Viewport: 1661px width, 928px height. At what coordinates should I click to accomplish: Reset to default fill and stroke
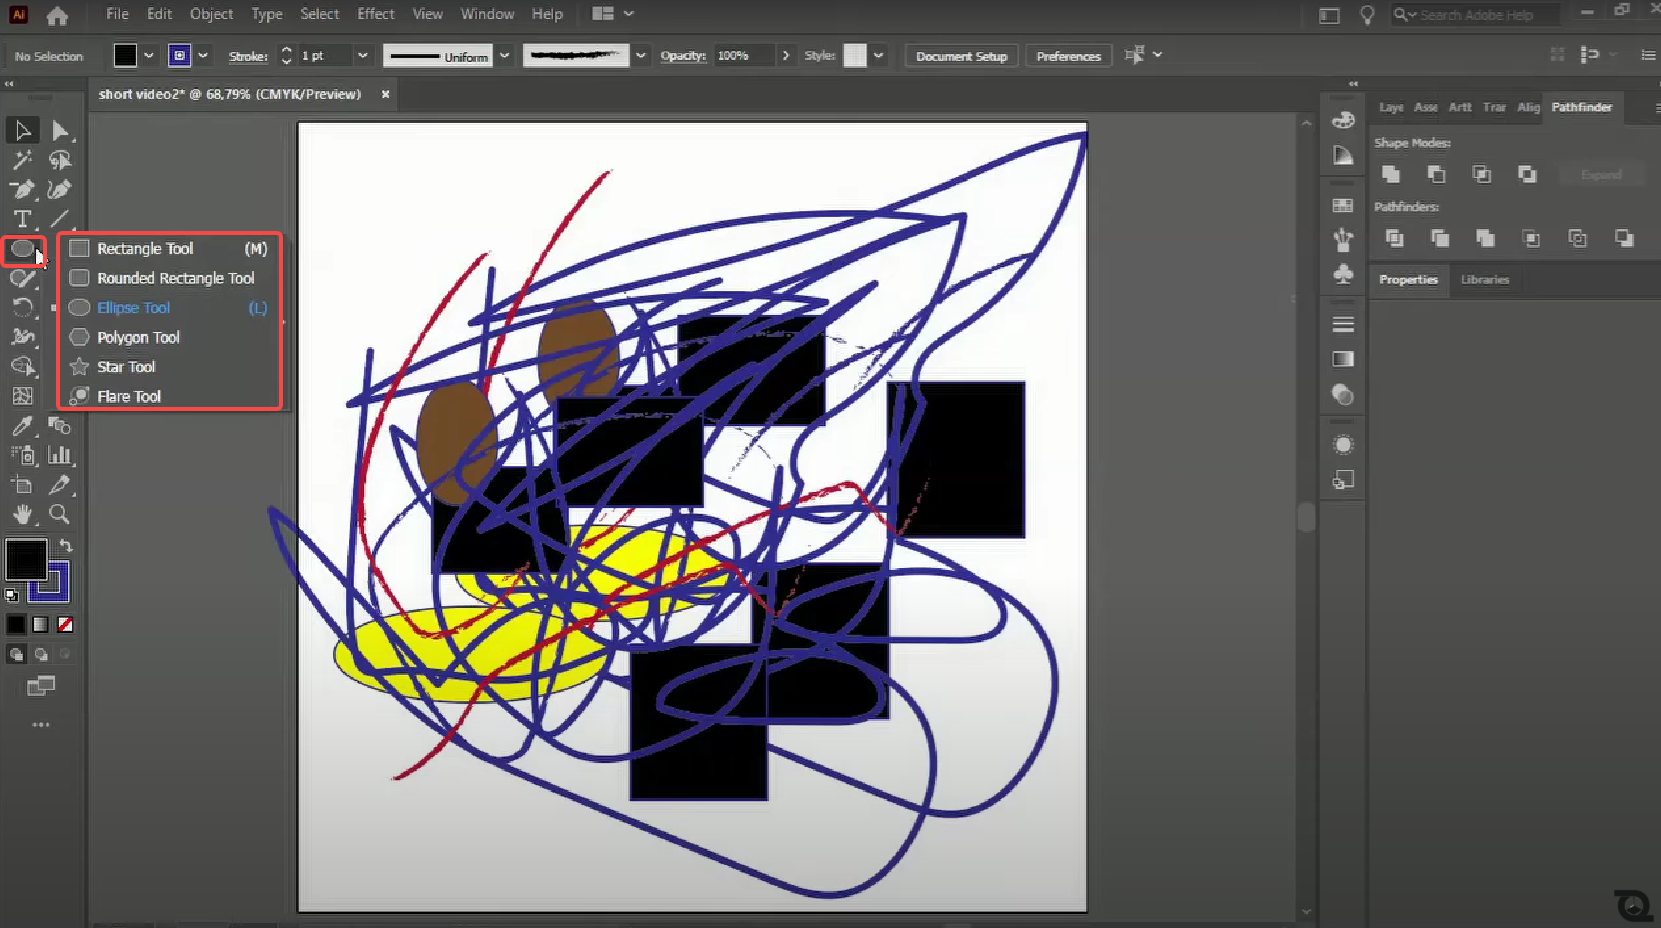click(x=11, y=595)
